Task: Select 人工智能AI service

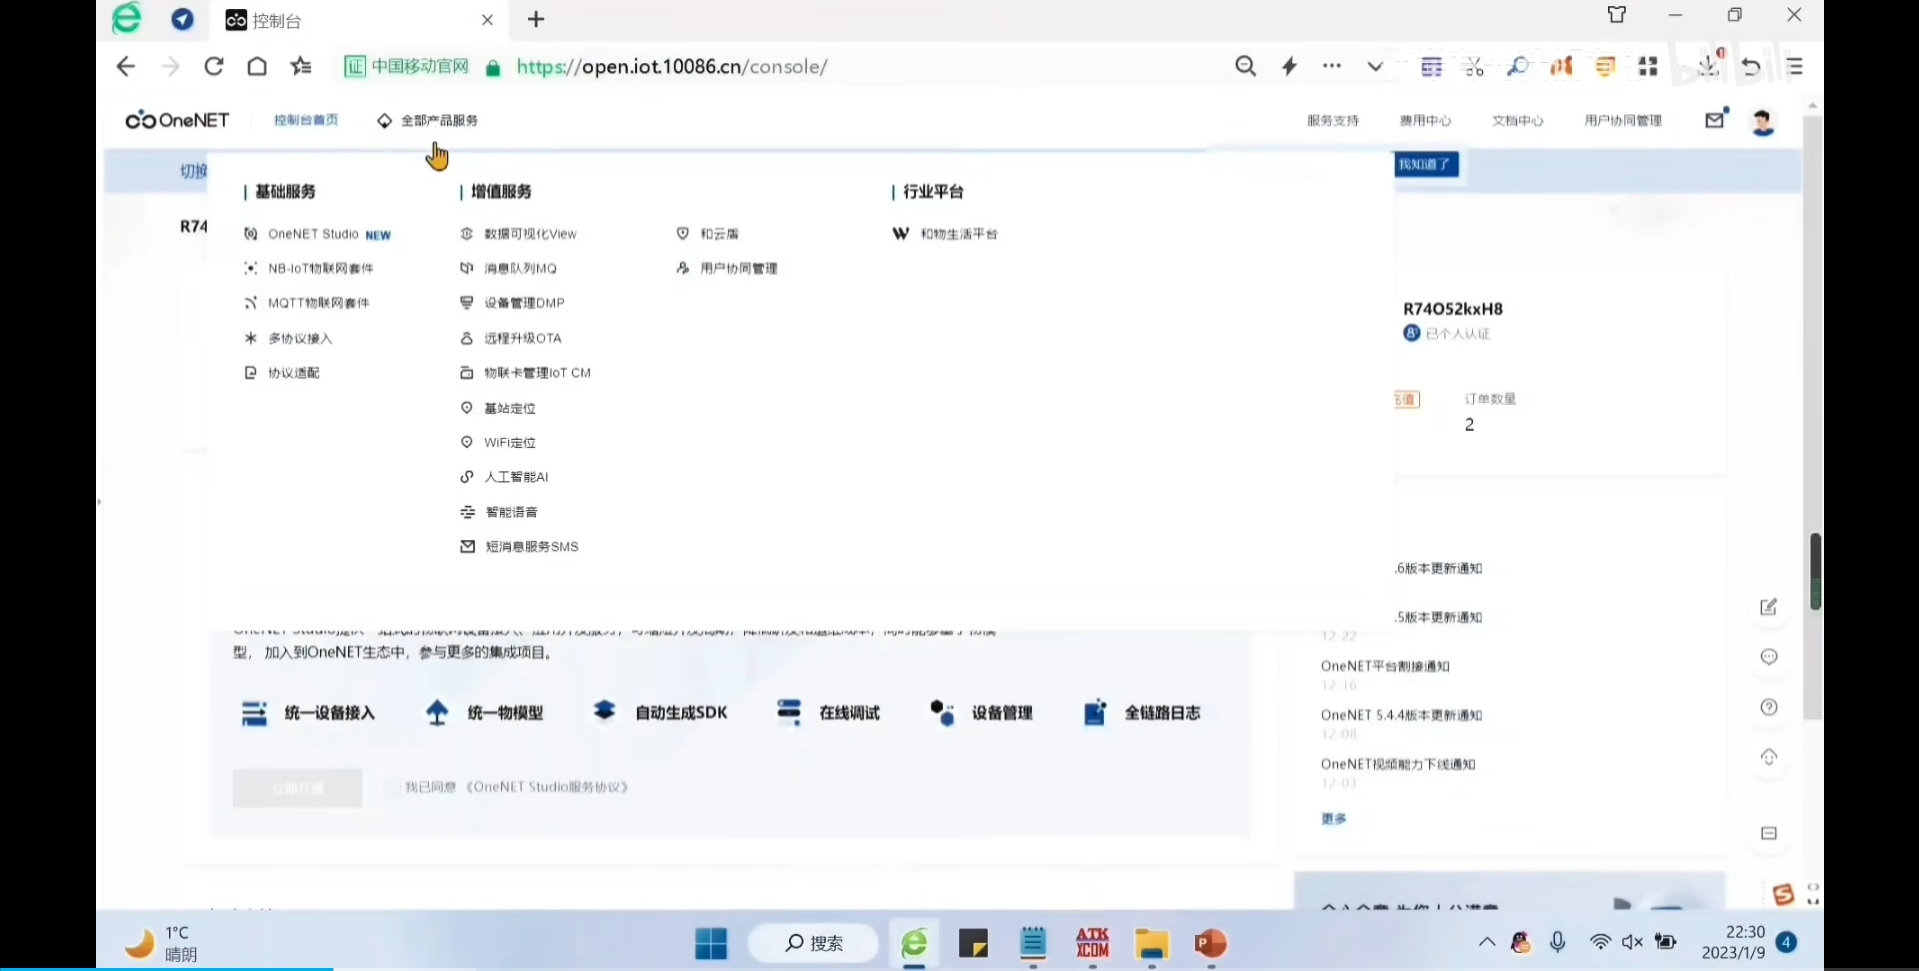Action: (x=504, y=477)
